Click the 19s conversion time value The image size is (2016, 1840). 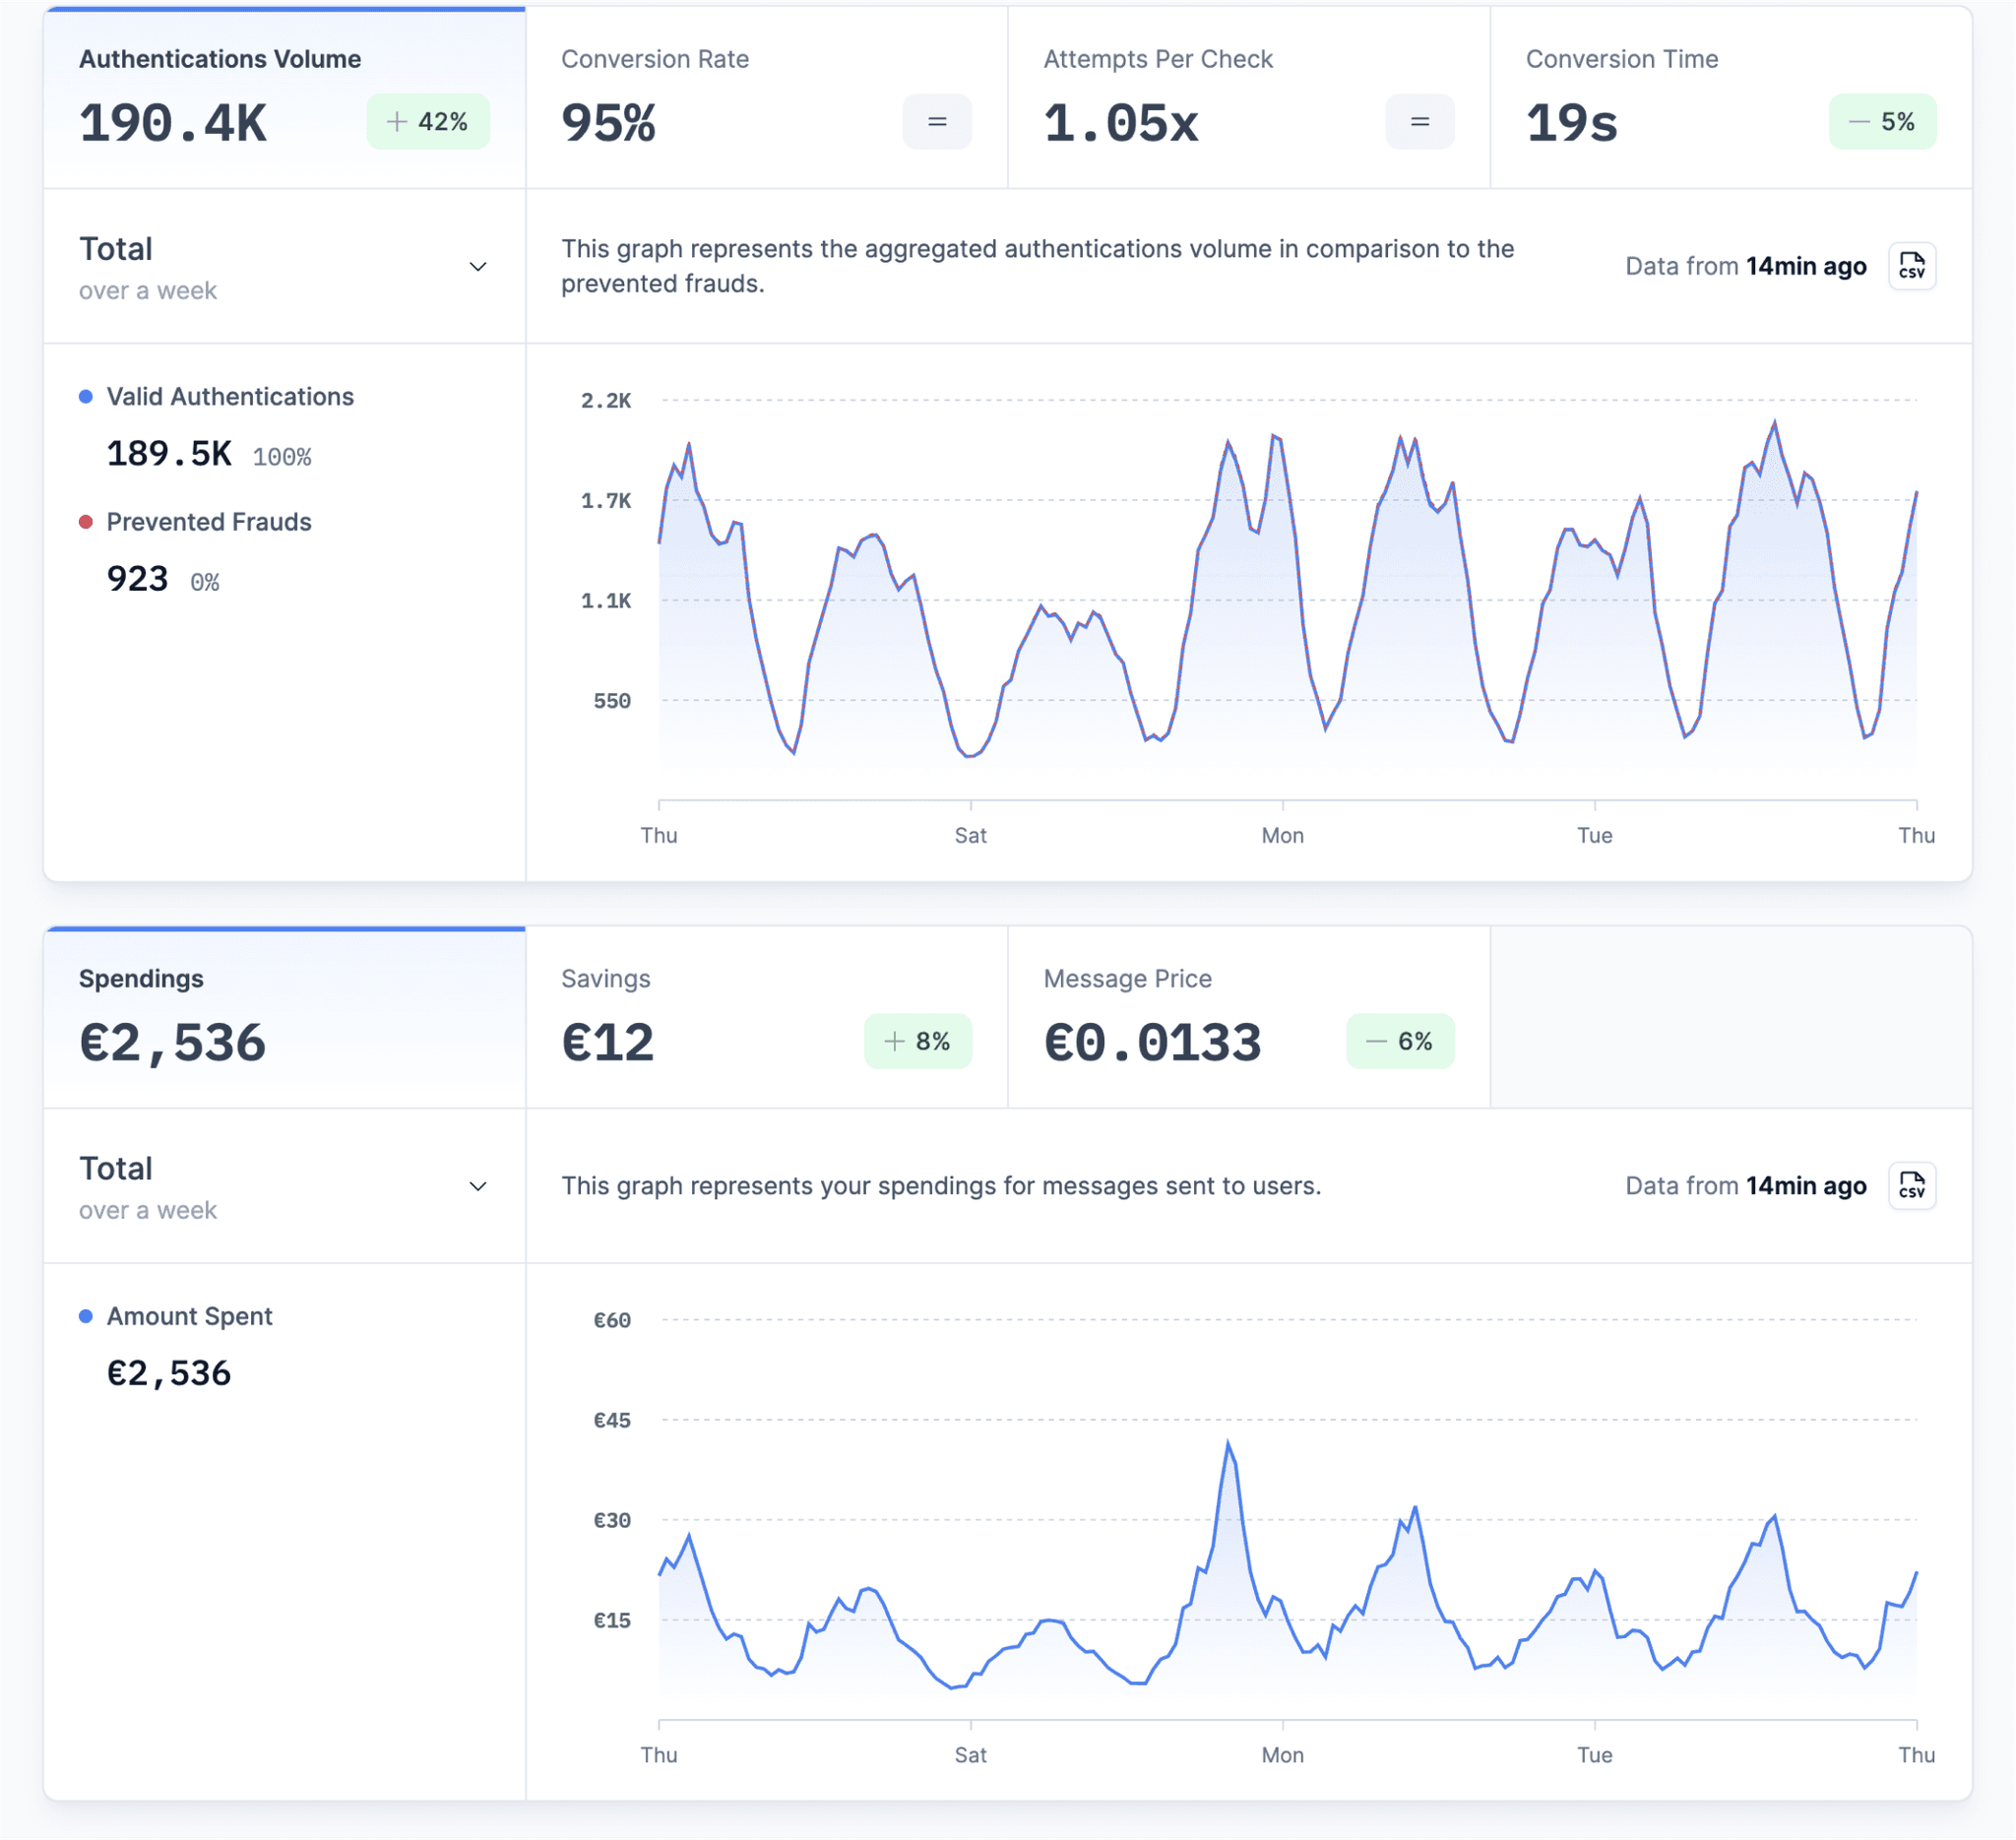(x=1571, y=124)
